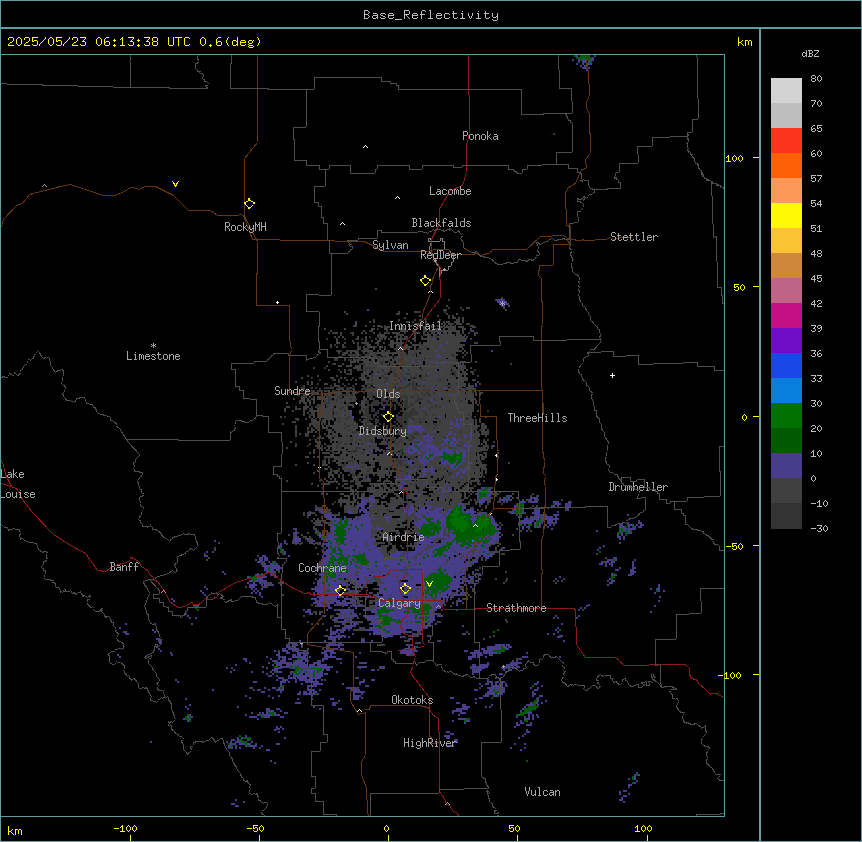Select the red 60–65 dBZ legend swatch
The image size is (862, 842).
[x=786, y=140]
